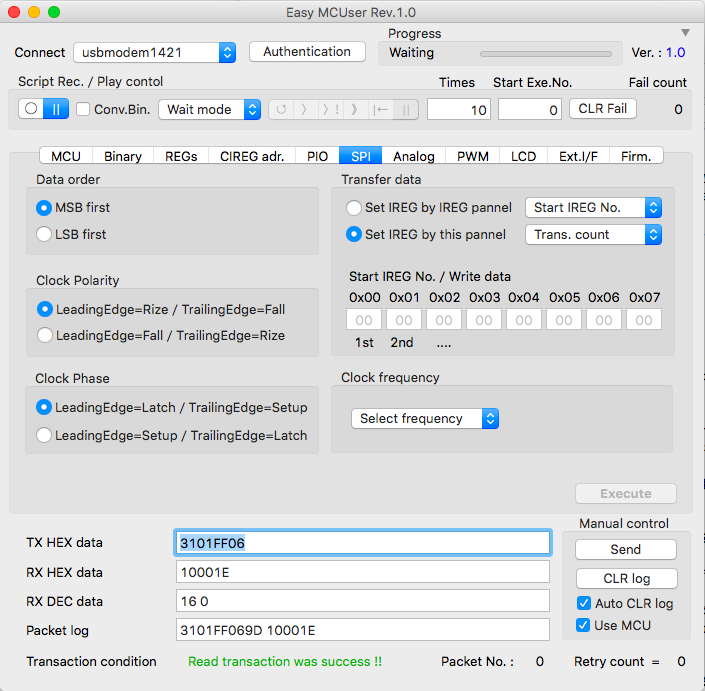This screenshot has height=691, width=705.
Task: Click the 0x04 write data field
Action: pos(524,319)
